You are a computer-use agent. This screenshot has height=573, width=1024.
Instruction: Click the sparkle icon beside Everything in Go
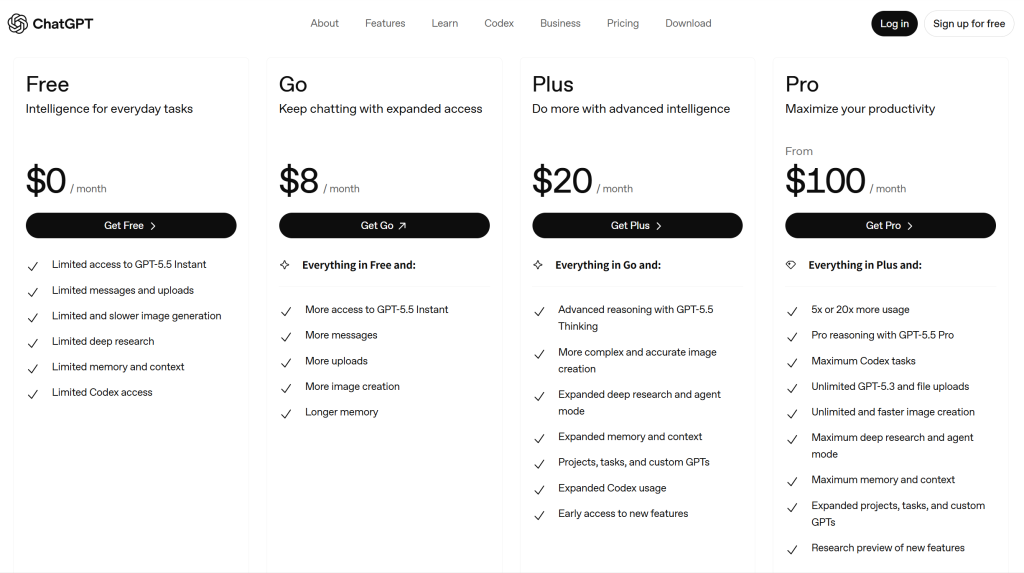(537, 265)
